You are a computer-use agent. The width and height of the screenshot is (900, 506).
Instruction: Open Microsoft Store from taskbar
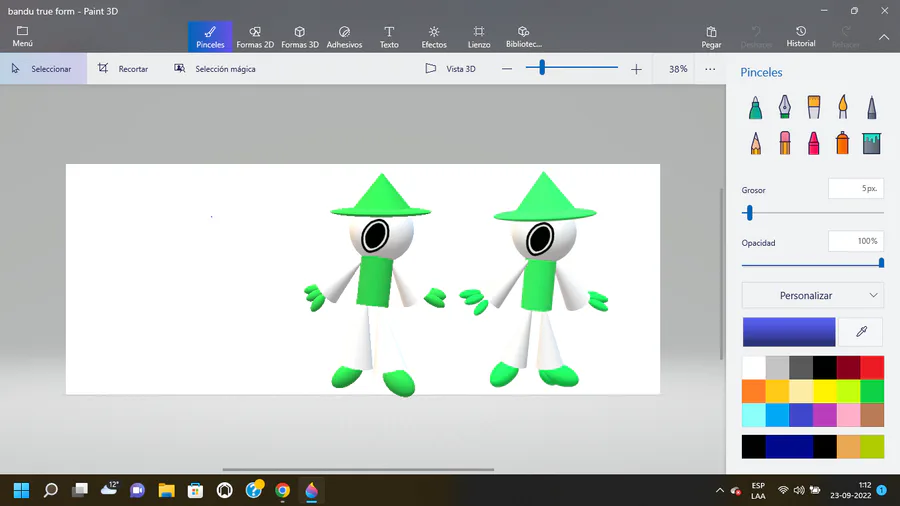(x=195, y=491)
